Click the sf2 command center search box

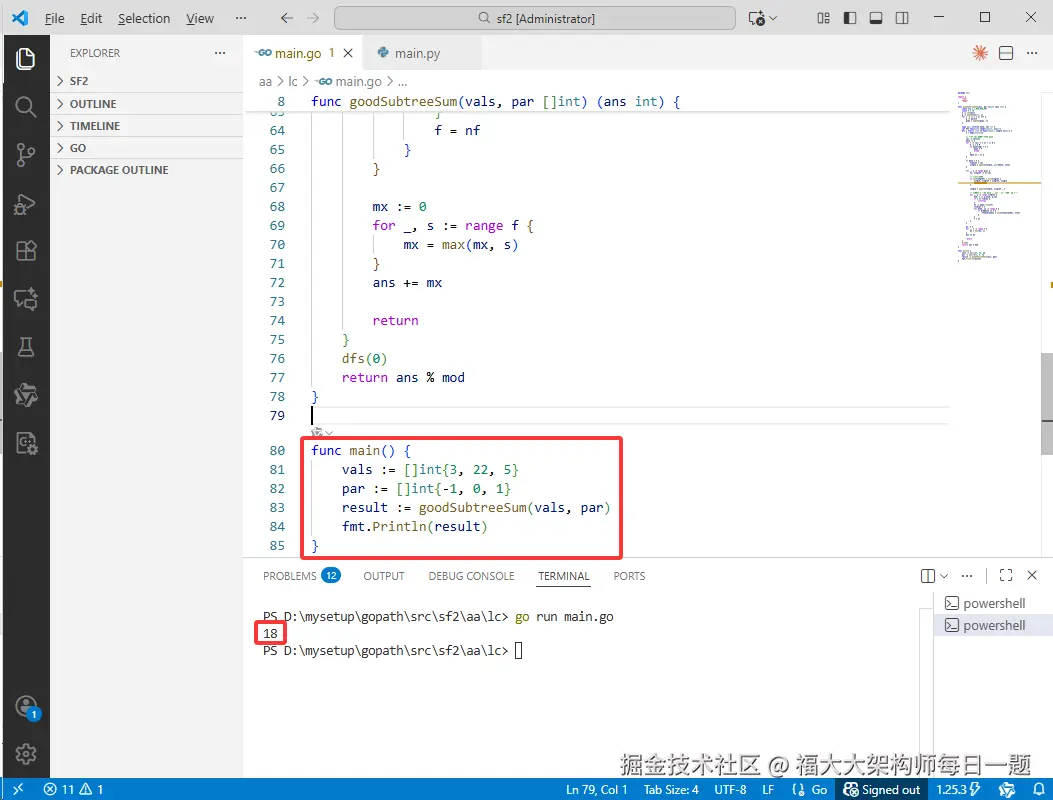coord(535,18)
